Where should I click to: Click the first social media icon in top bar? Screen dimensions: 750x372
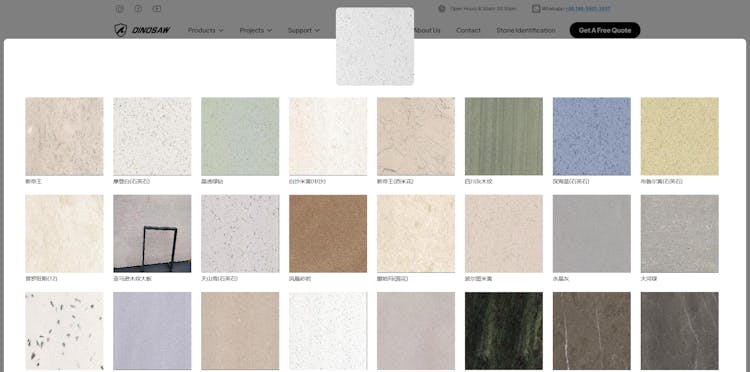[x=120, y=9]
